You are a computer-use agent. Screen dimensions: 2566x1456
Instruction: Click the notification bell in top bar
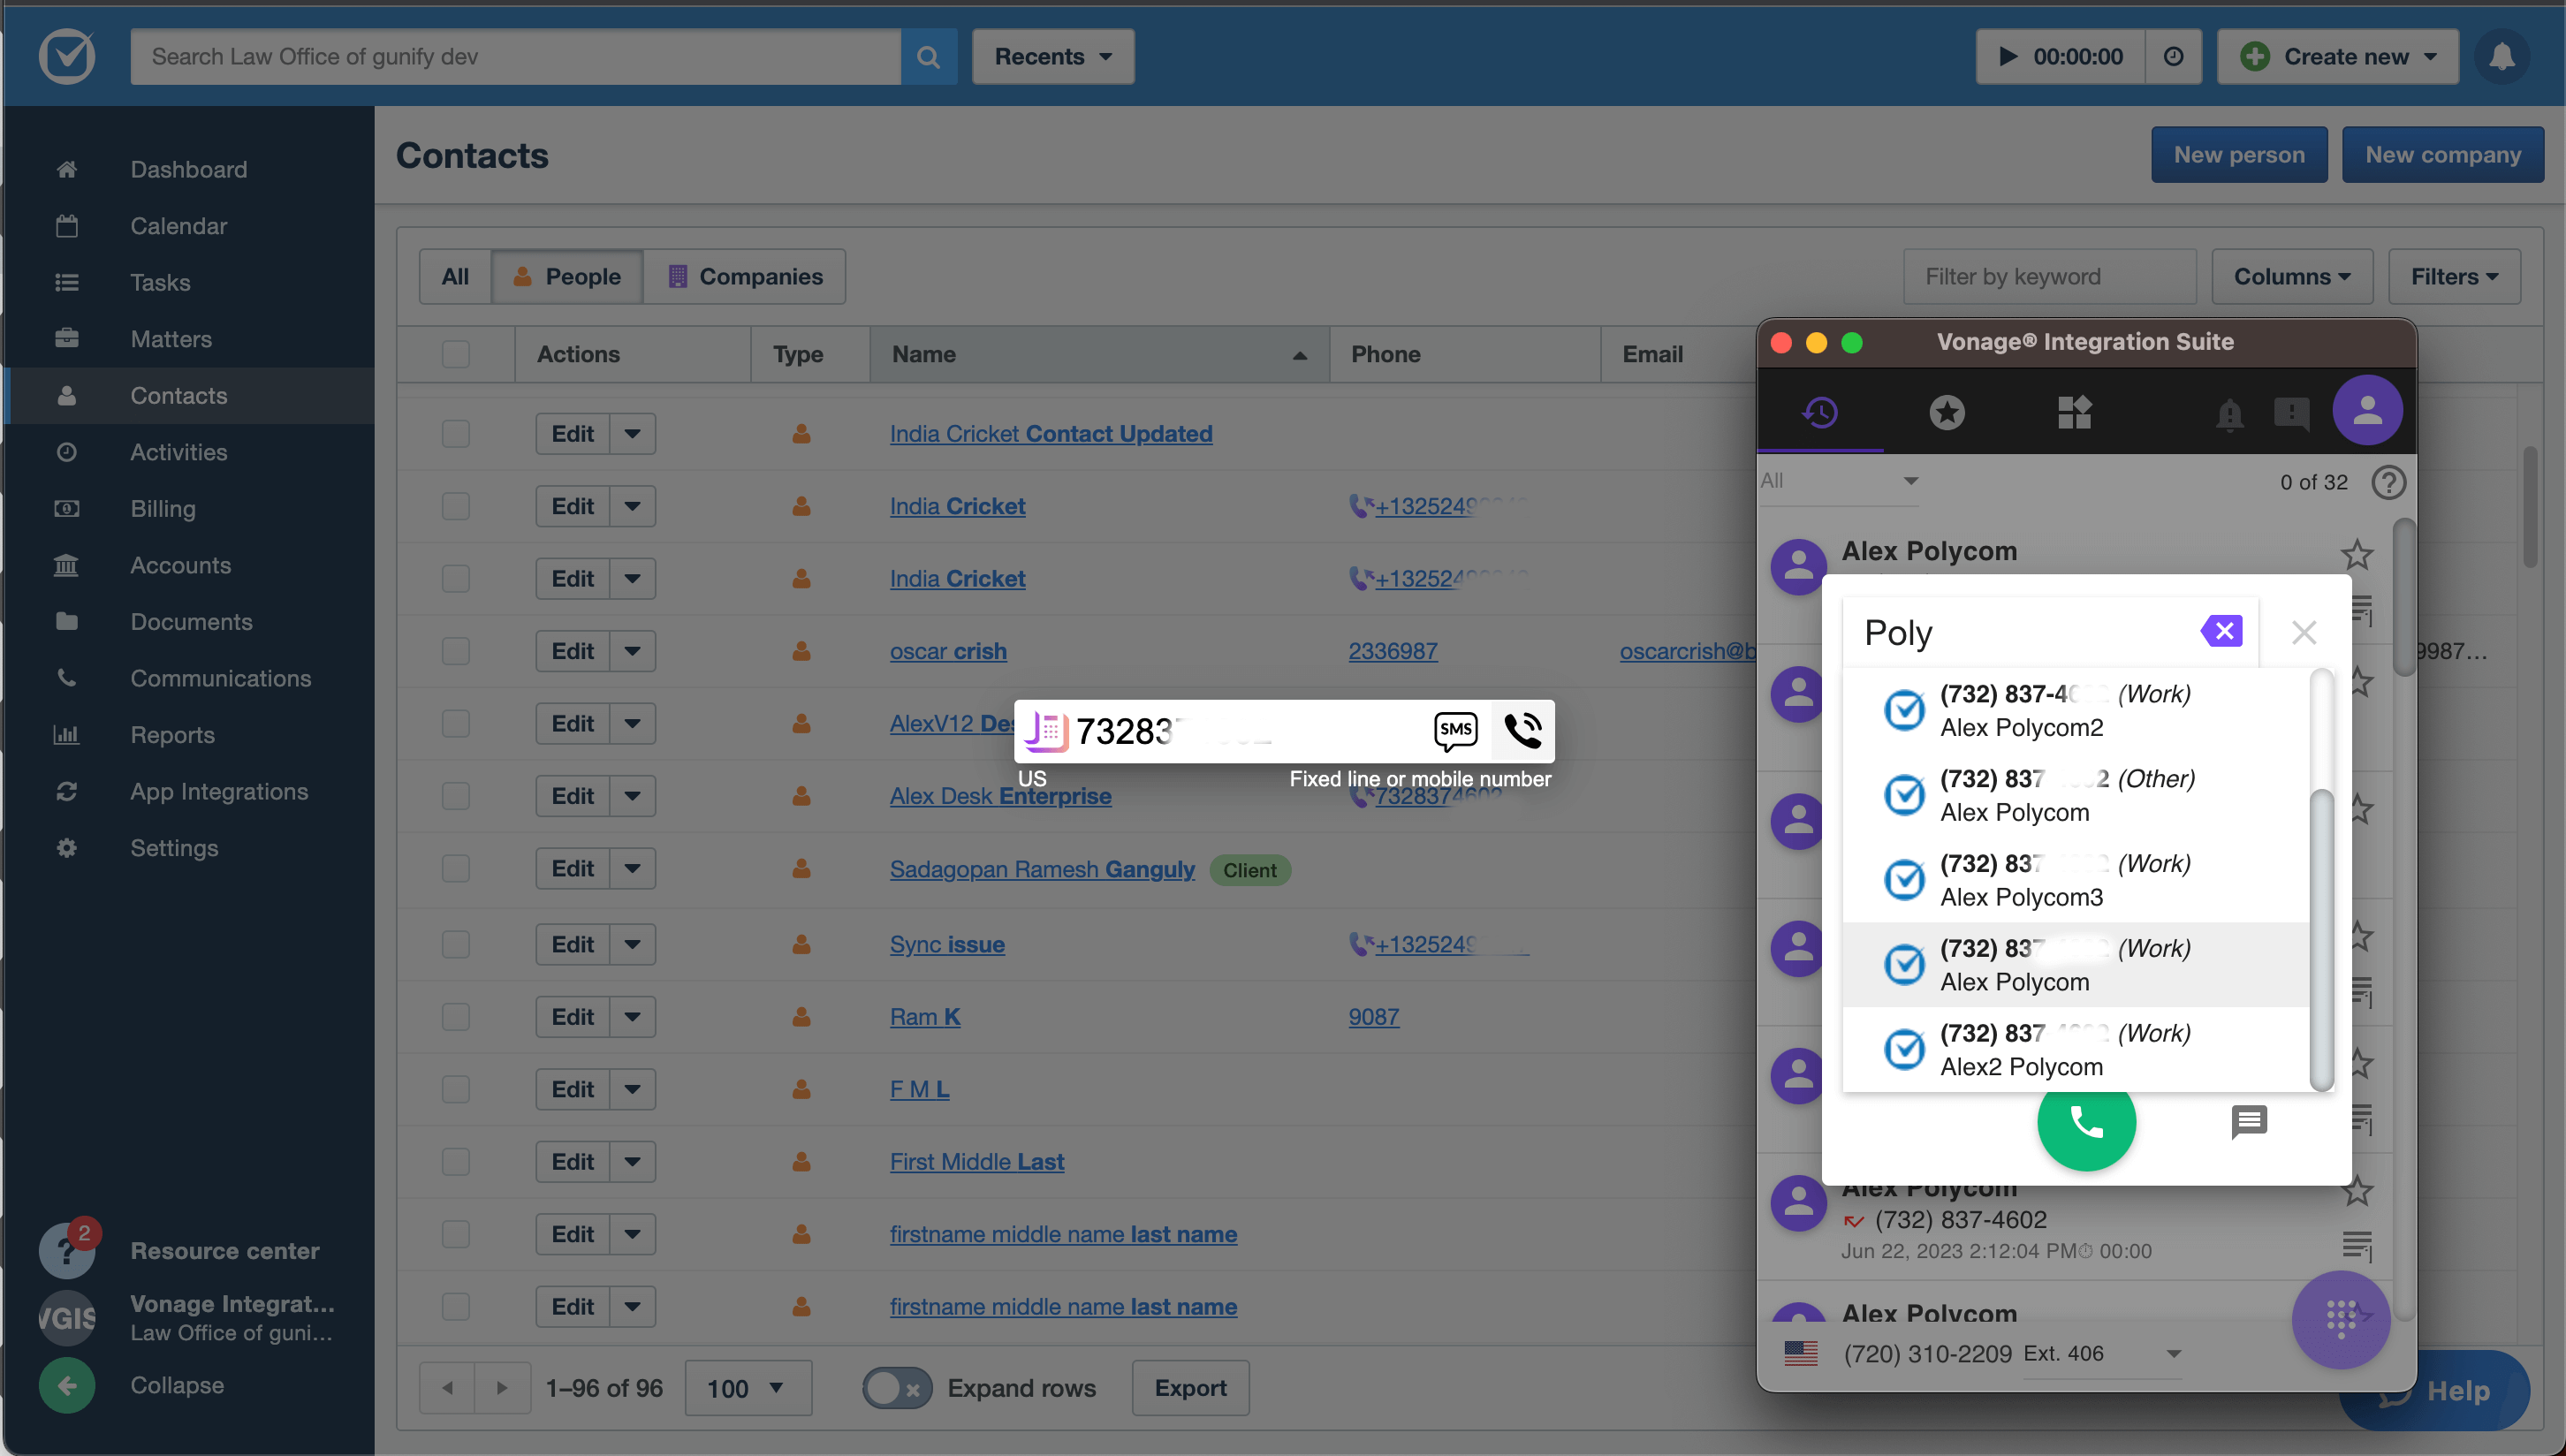point(2501,57)
